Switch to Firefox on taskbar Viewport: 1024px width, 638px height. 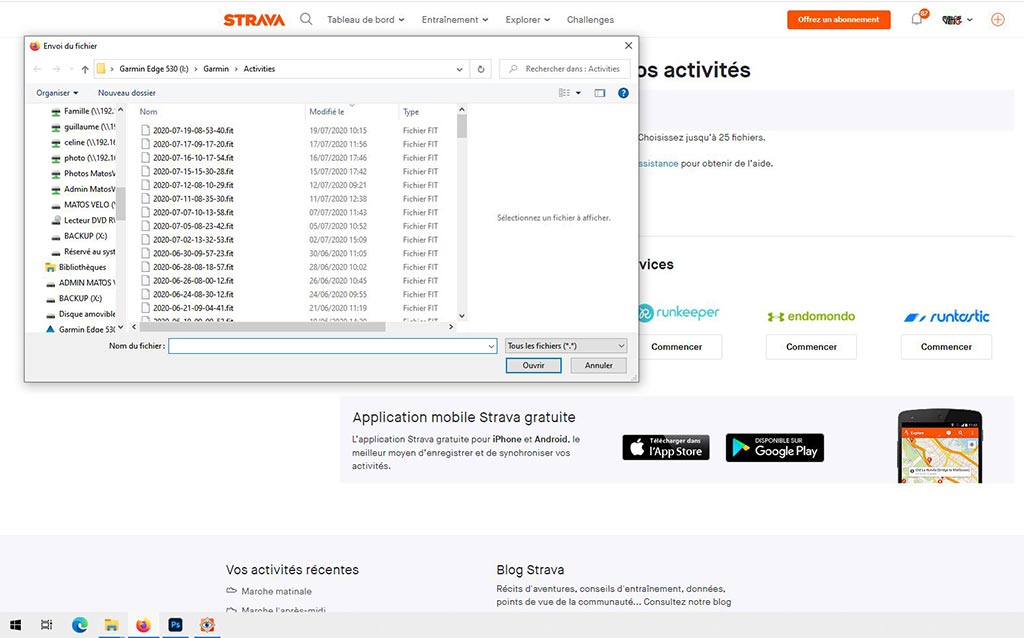point(143,625)
